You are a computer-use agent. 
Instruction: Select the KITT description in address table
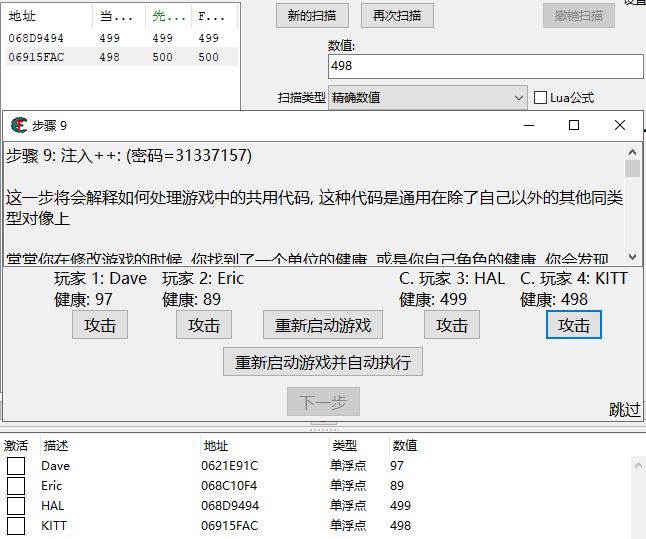[54, 526]
